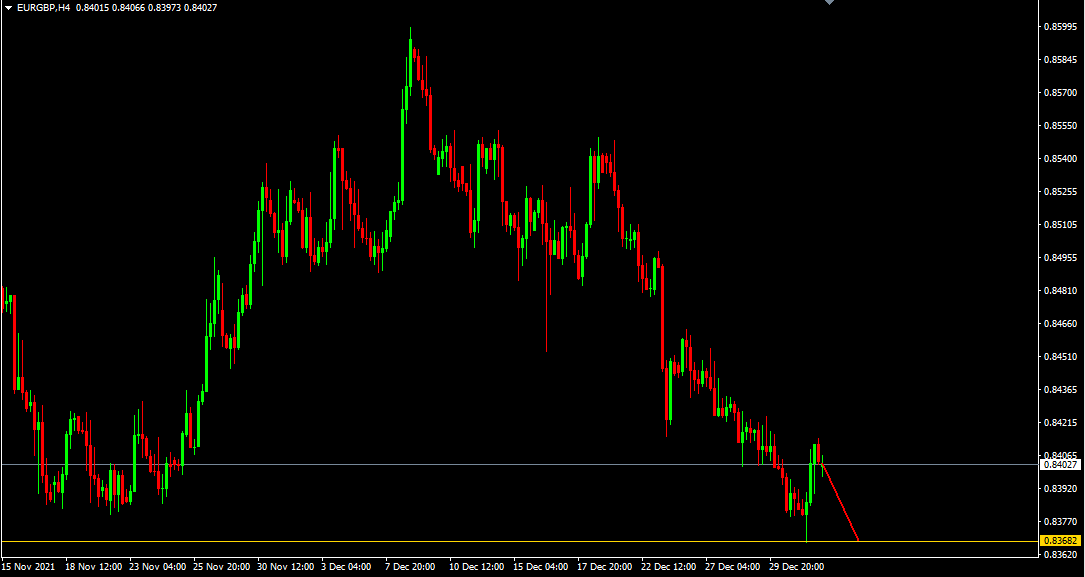
Task: Click the 10 Dec 12:00 time label
Action: [x=477, y=567]
